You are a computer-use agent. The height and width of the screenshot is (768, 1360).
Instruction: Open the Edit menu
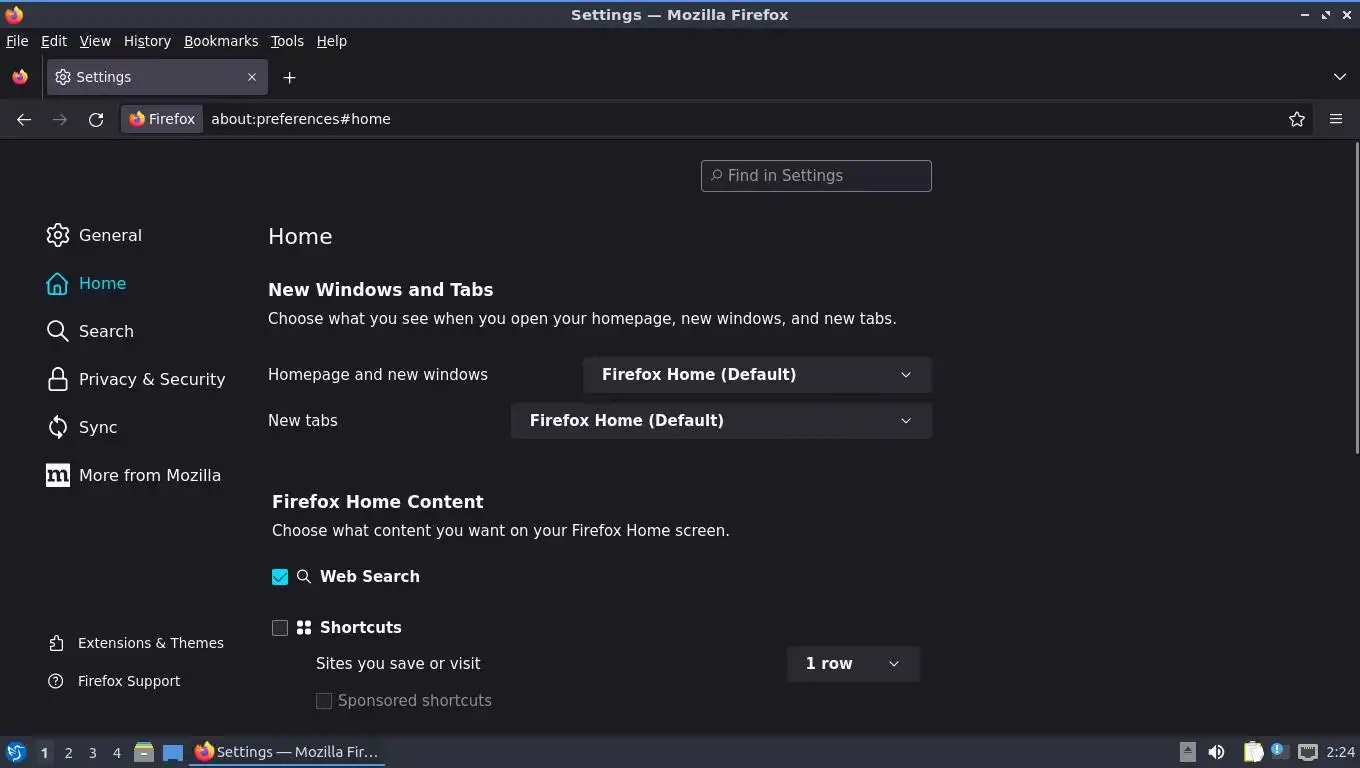[x=54, y=41]
